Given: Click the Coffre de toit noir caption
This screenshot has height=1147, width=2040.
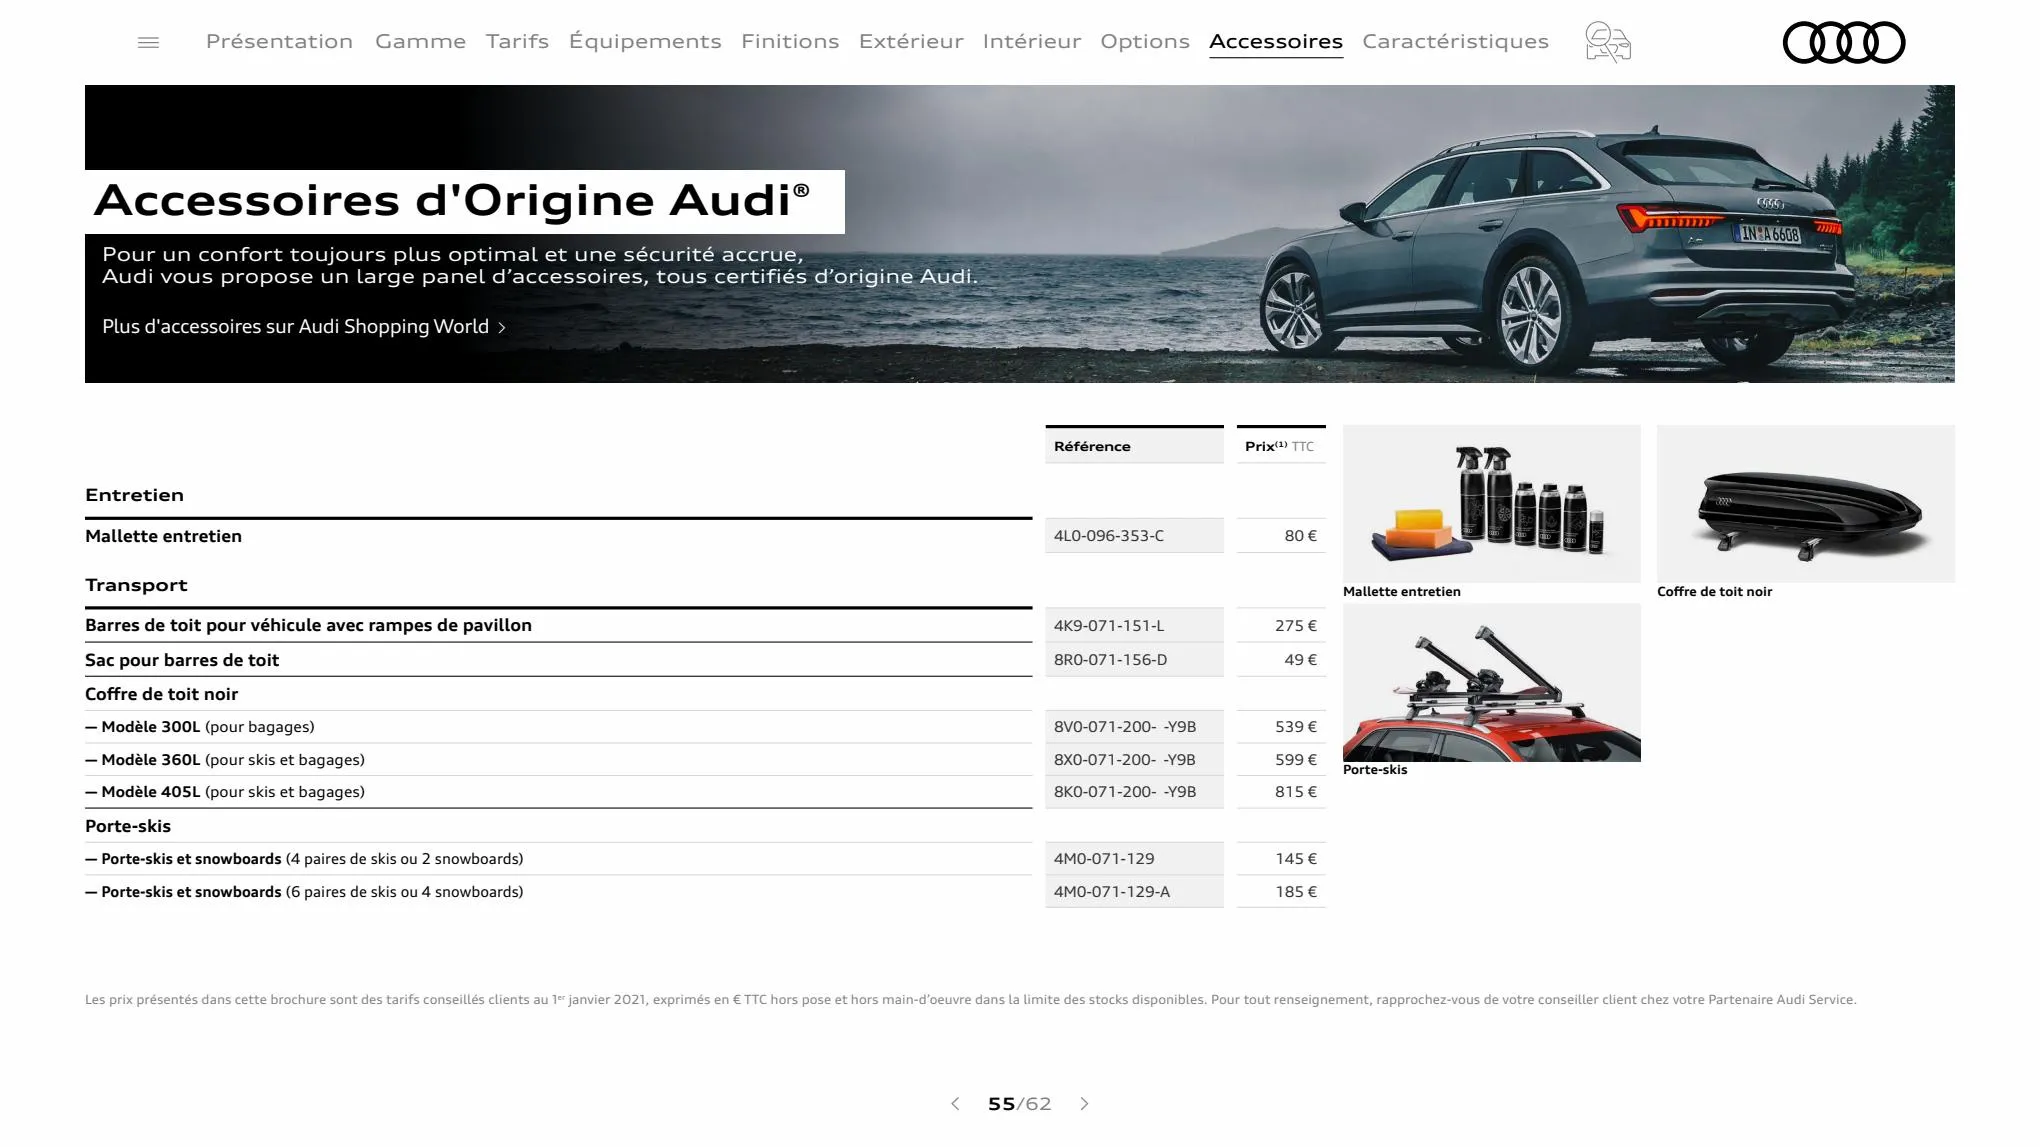Looking at the screenshot, I should pyautogui.click(x=1714, y=592).
